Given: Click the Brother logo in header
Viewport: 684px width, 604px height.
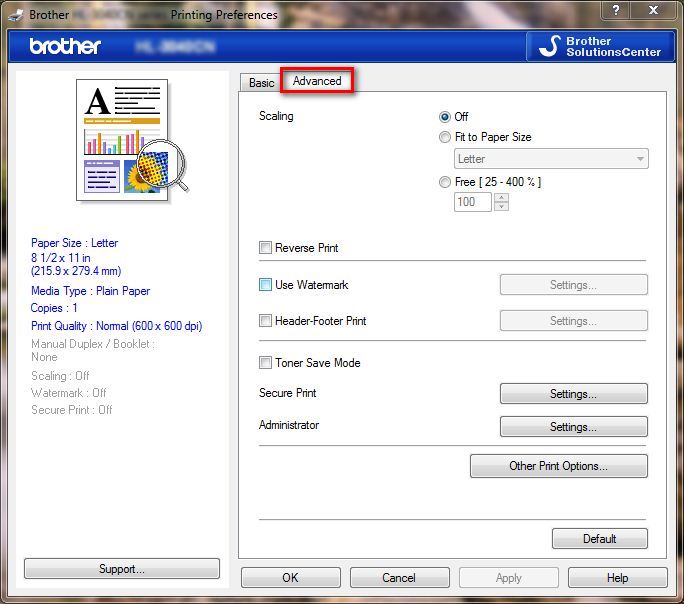Looking at the screenshot, I should click(65, 47).
